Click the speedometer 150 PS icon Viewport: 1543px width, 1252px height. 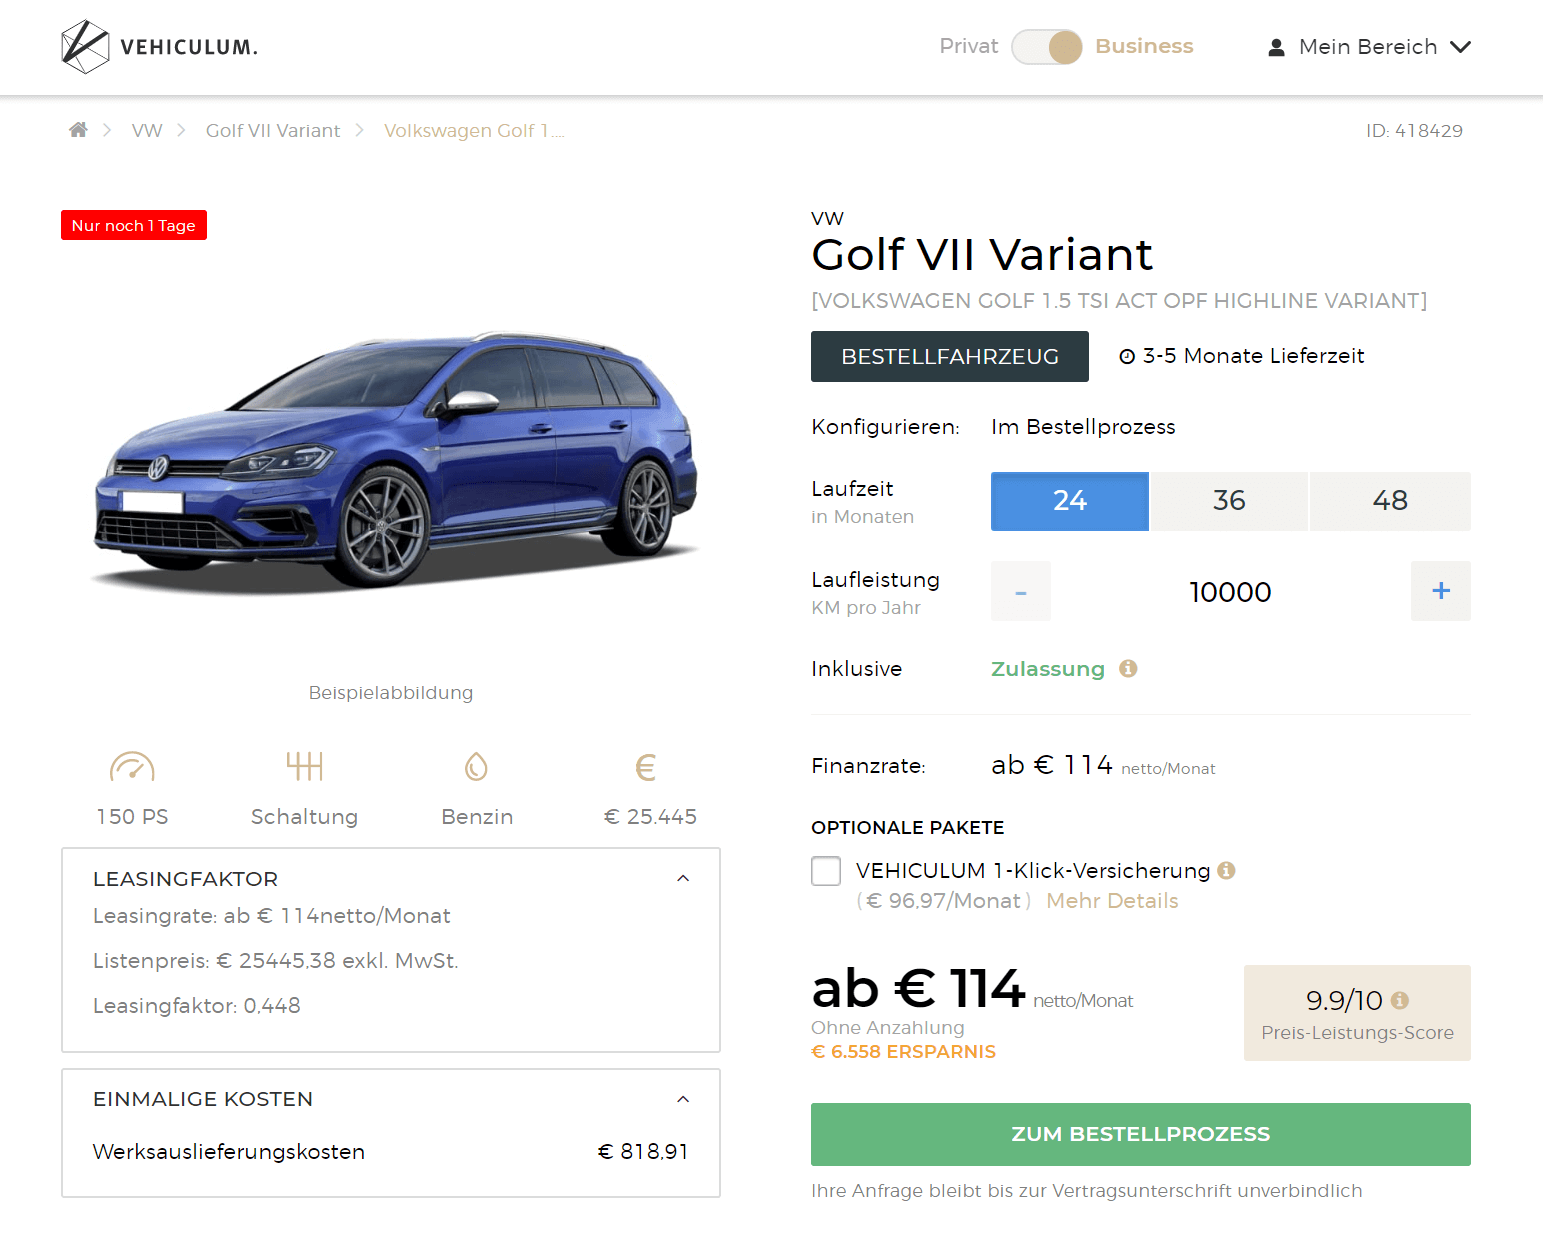click(132, 767)
